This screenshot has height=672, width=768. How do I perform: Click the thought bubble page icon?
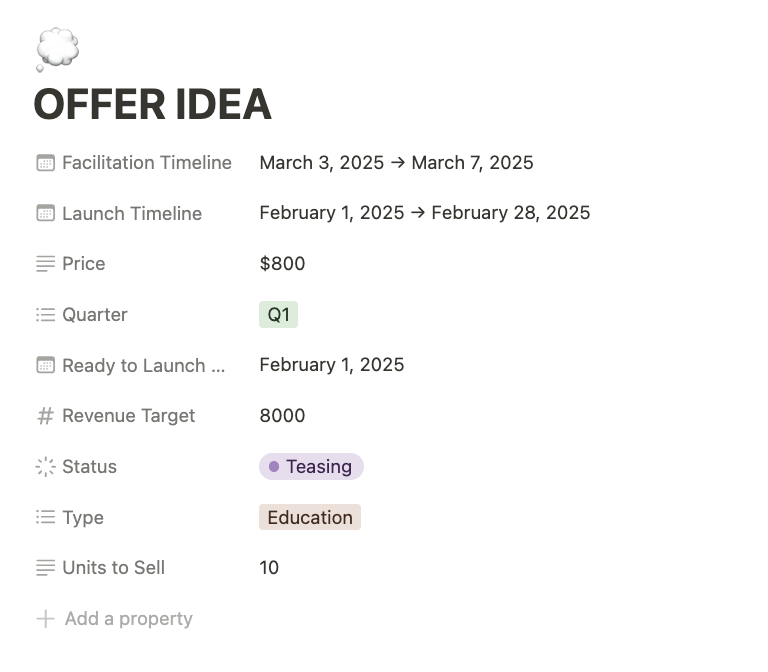tap(57, 49)
